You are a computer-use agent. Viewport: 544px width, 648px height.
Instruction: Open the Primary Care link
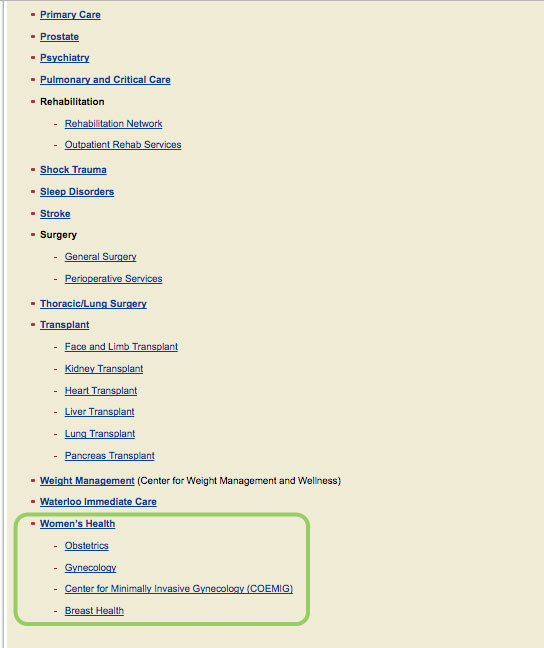[70, 15]
